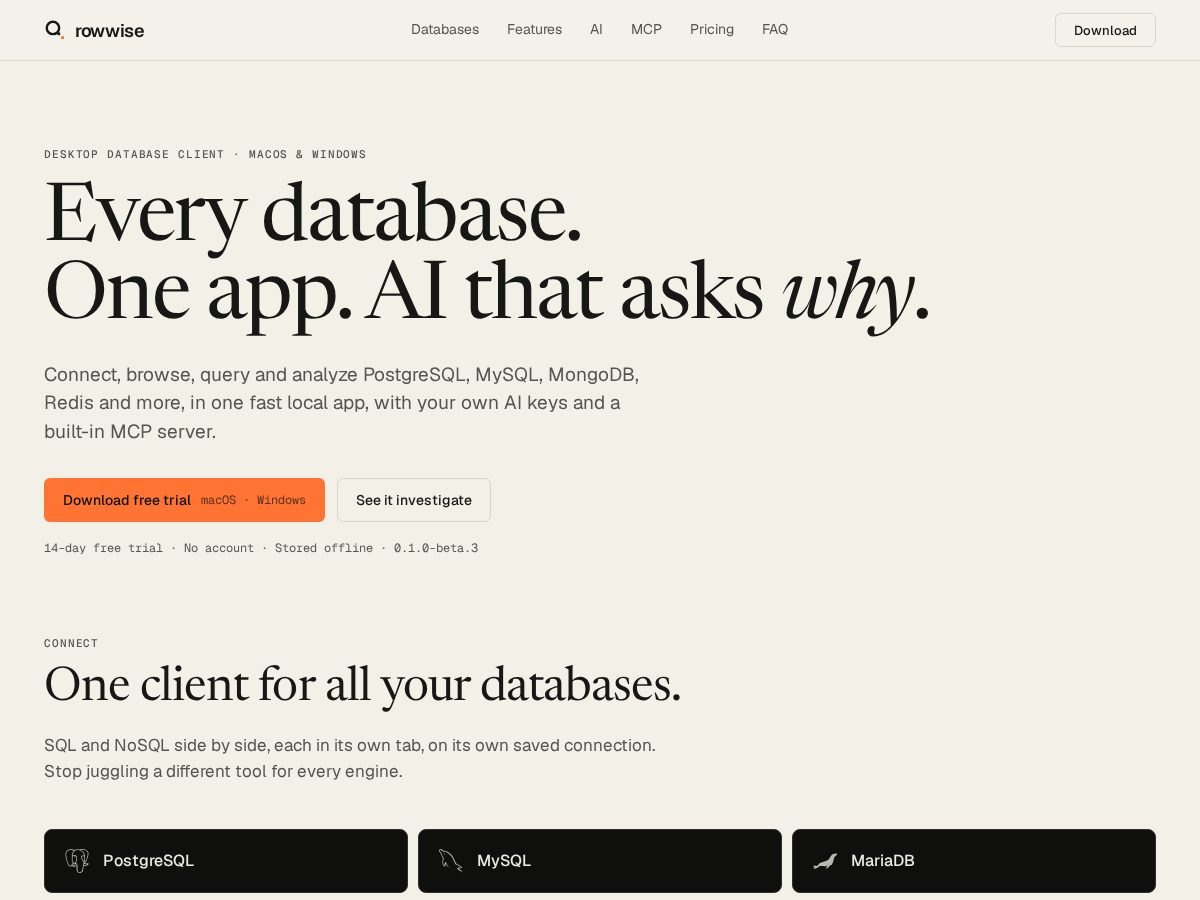The height and width of the screenshot is (900, 1200).
Task: Select the MariaDB database card
Action: tap(974, 861)
